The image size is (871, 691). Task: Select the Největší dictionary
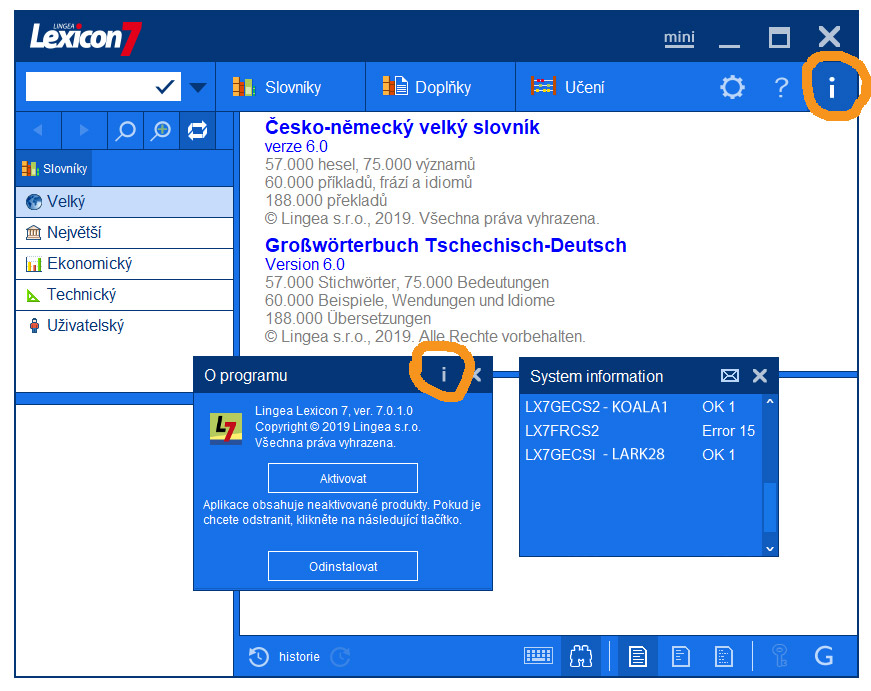coord(124,233)
